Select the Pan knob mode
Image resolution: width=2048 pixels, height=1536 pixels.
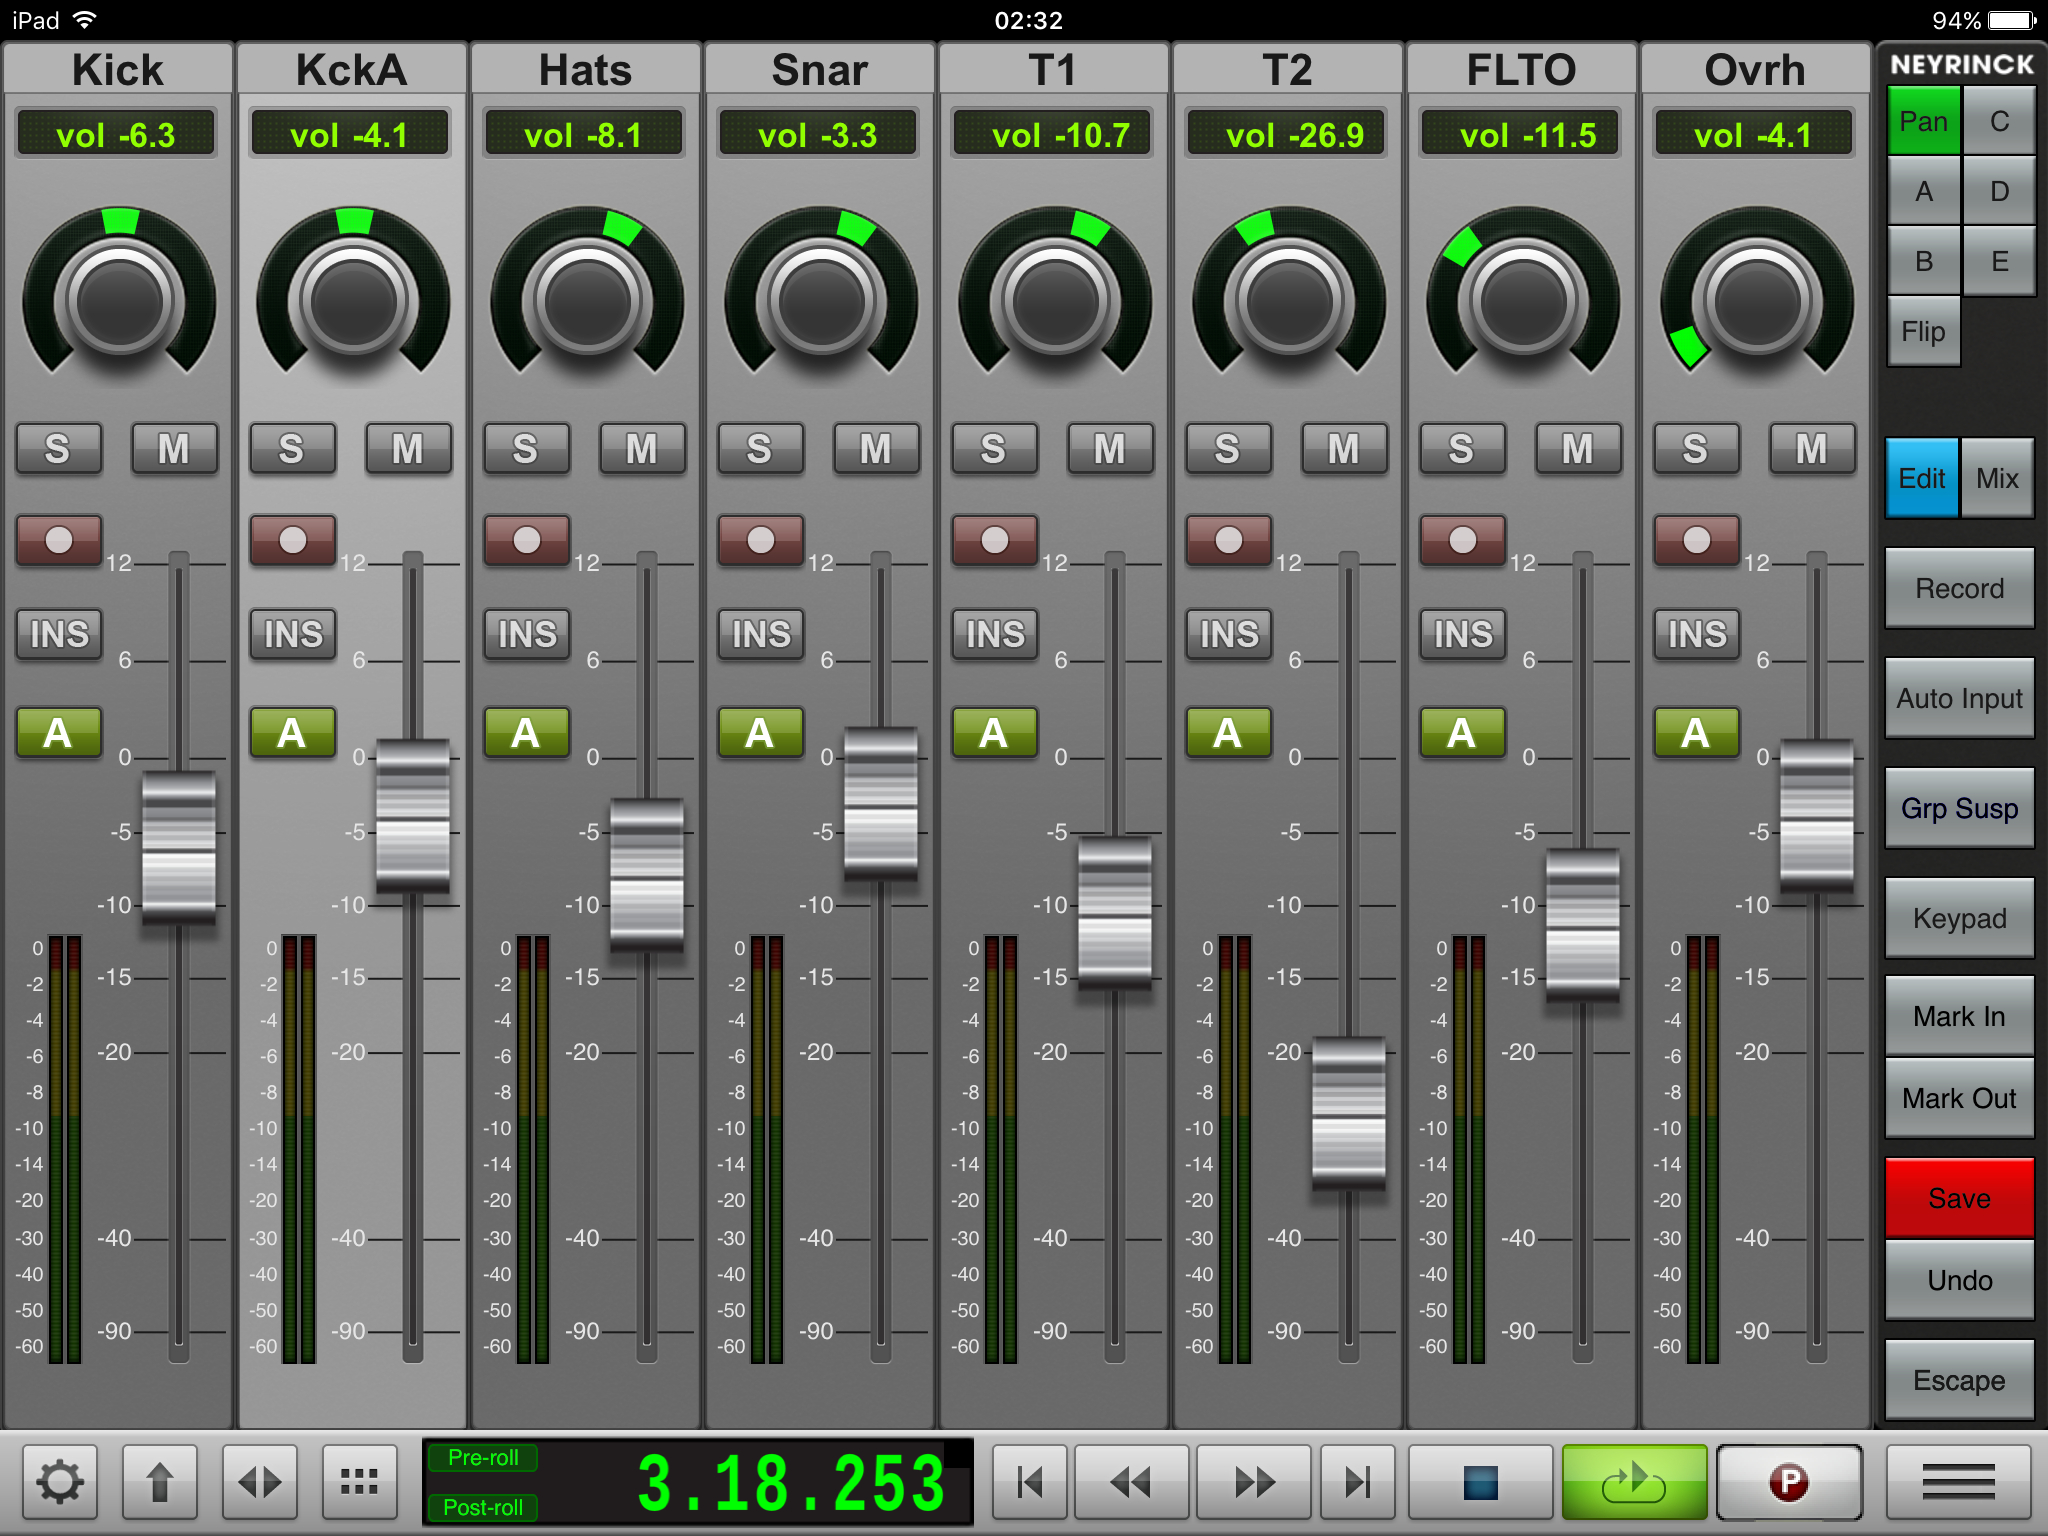click(1923, 121)
